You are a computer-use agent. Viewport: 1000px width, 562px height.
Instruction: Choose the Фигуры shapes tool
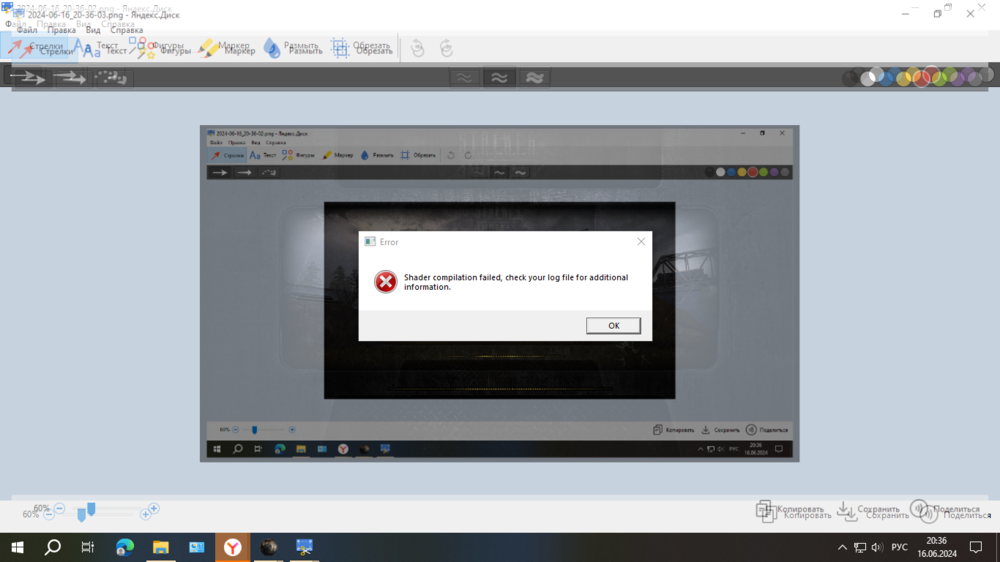(162, 49)
